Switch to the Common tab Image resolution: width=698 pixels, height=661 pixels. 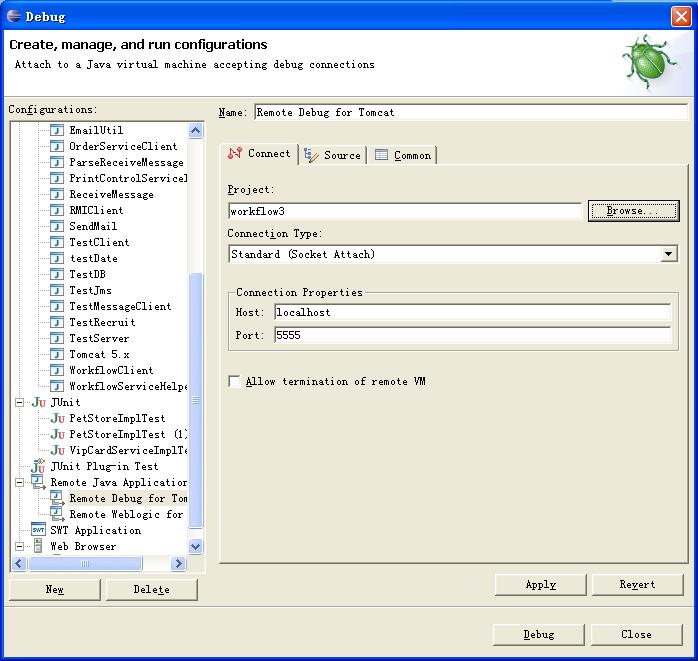pyautogui.click(x=403, y=155)
